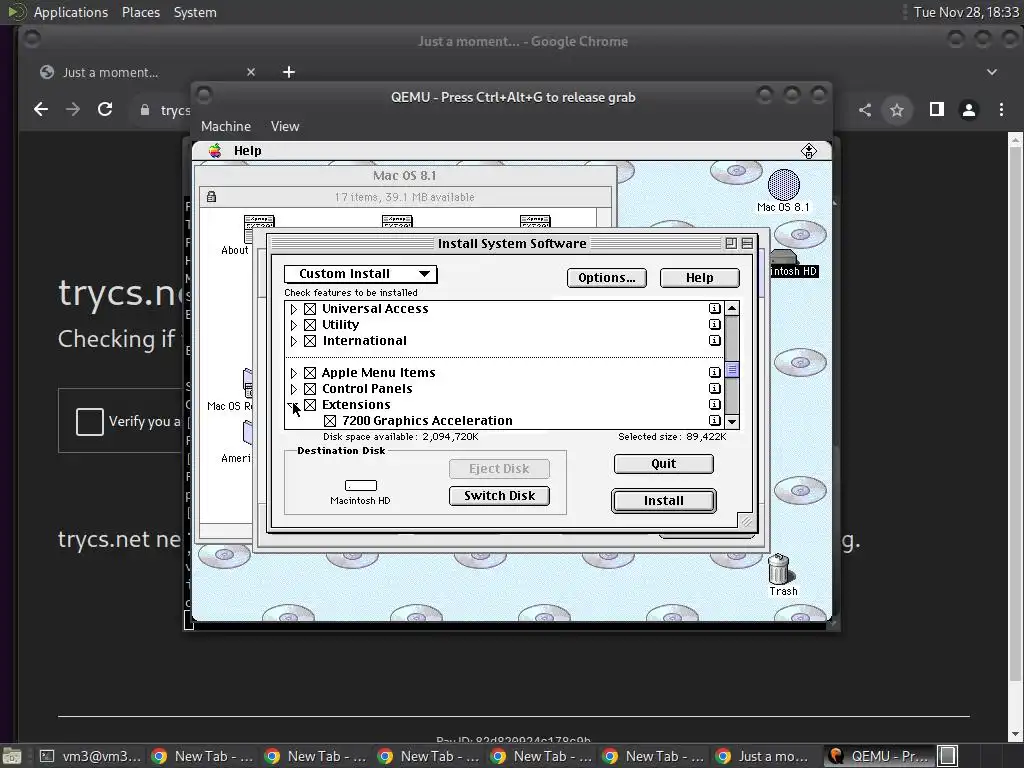Click the info icon for Control Panels
The width and height of the screenshot is (1024, 768).
714,389
